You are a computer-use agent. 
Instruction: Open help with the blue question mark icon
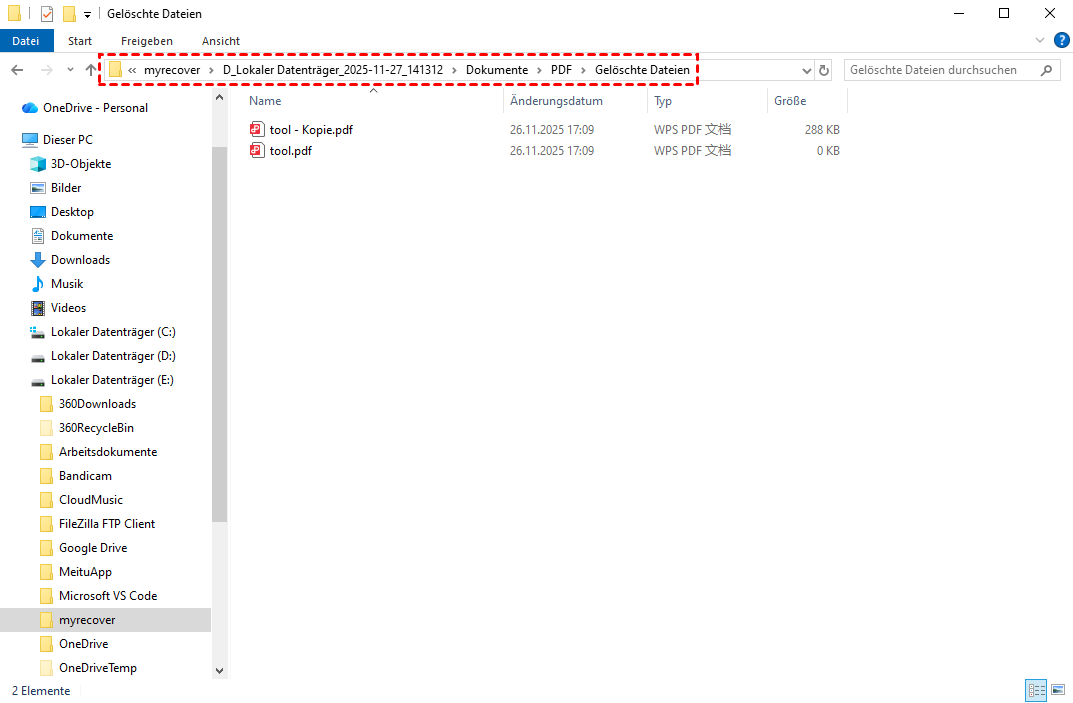pos(1061,40)
